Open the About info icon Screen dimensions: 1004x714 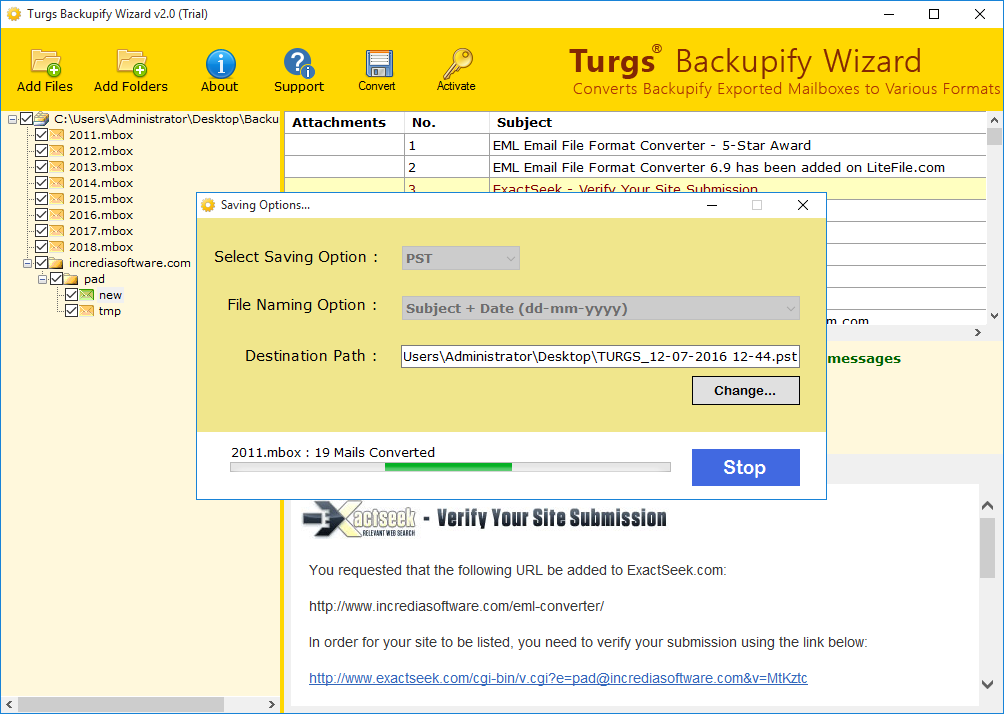(x=220, y=63)
